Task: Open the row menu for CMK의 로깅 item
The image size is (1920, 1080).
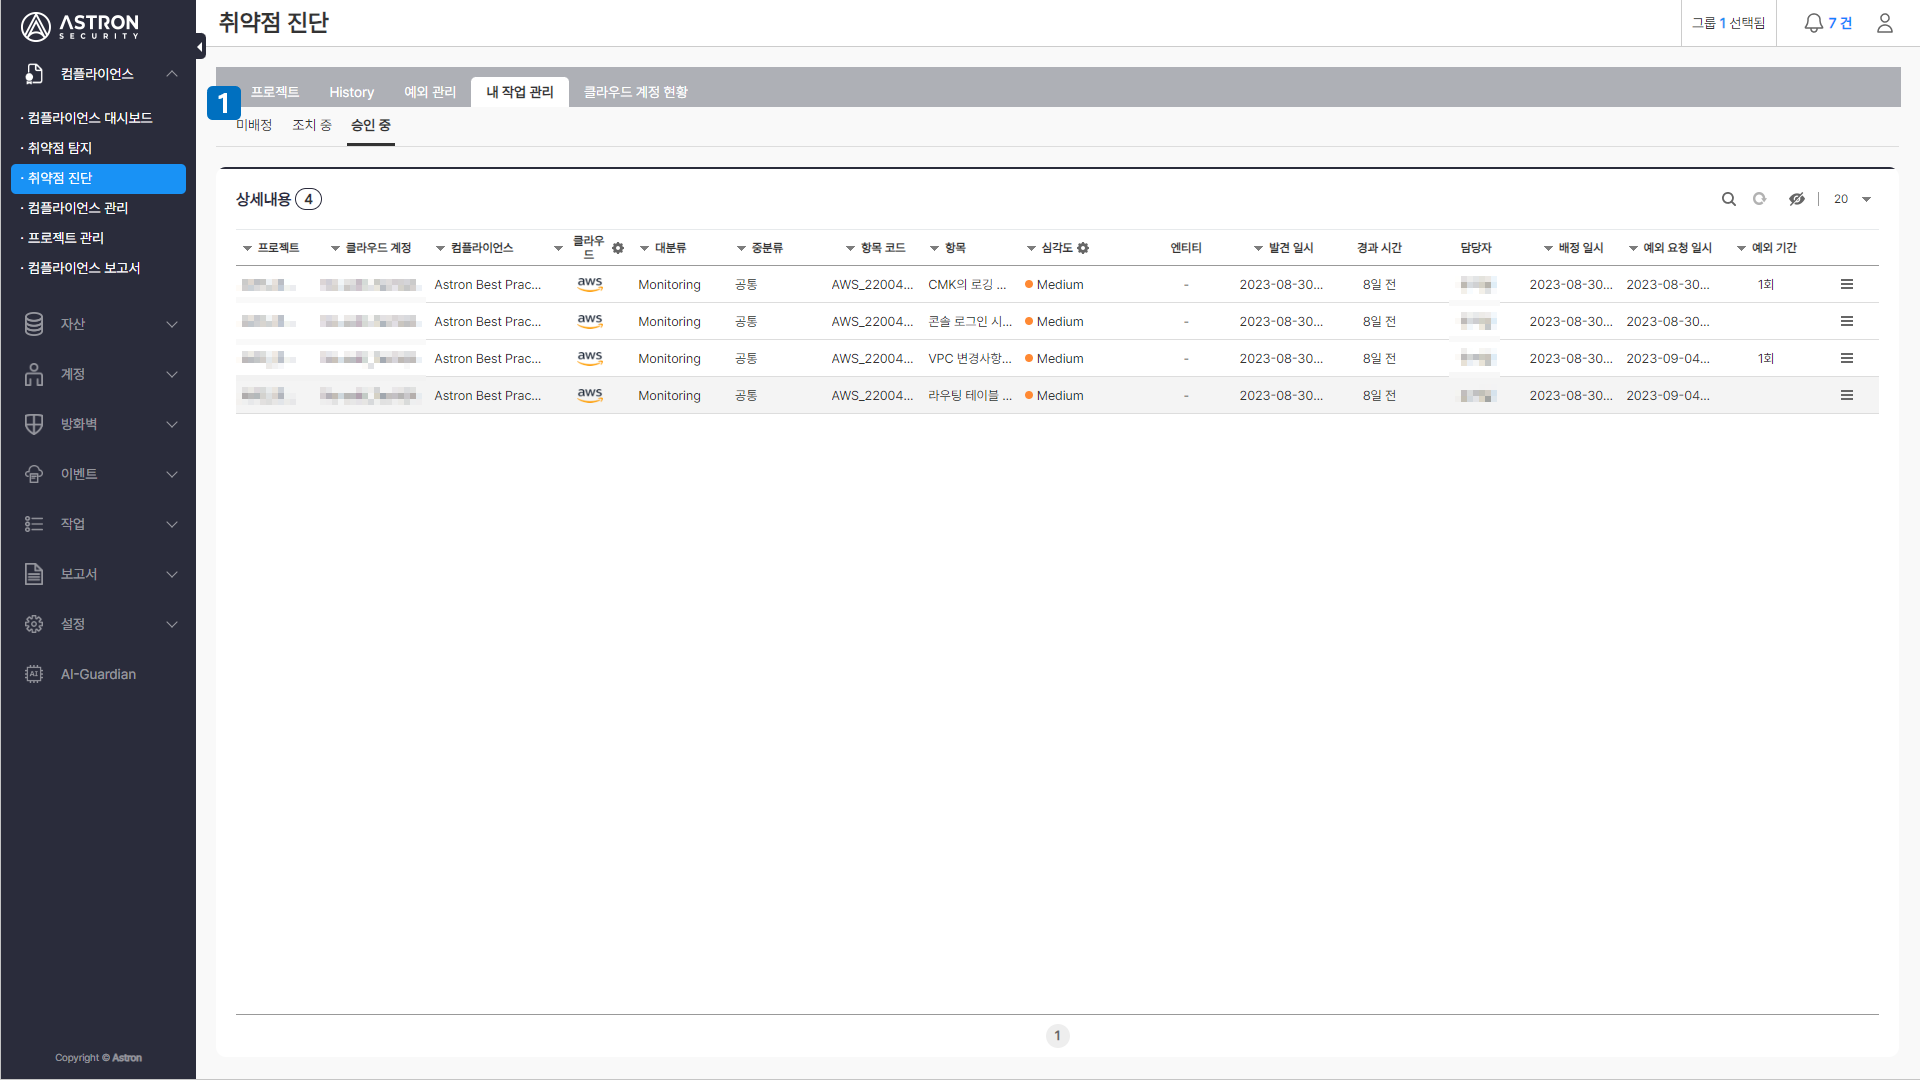Action: coord(1847,285)
